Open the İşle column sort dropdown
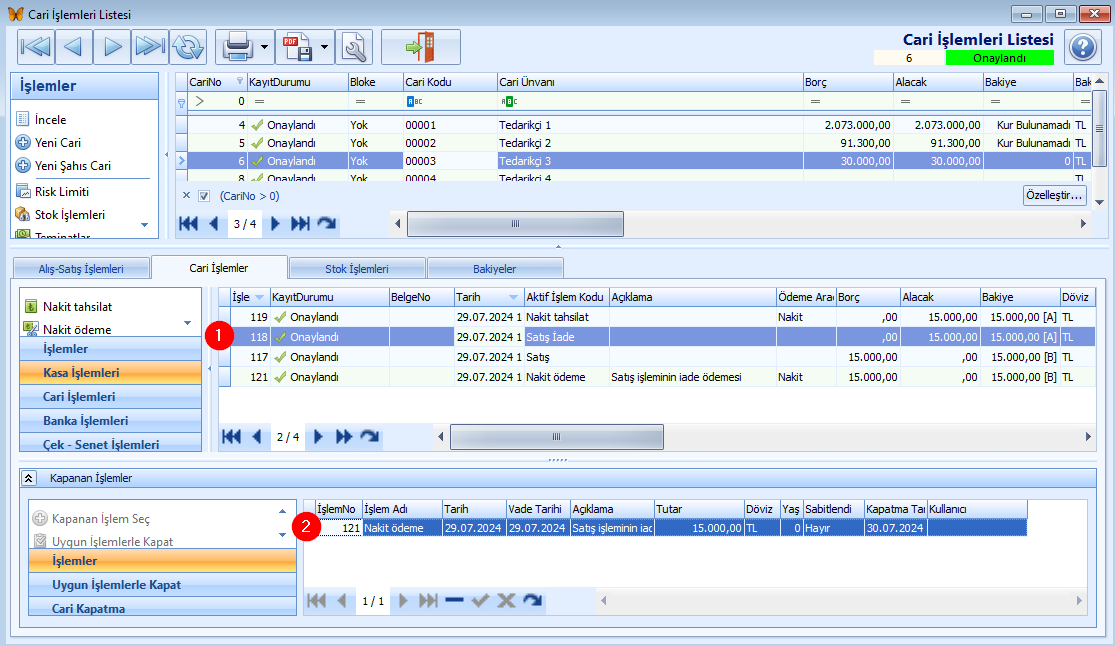Image resolution: width=1115 pixels, height=646 pixels. 260,297
